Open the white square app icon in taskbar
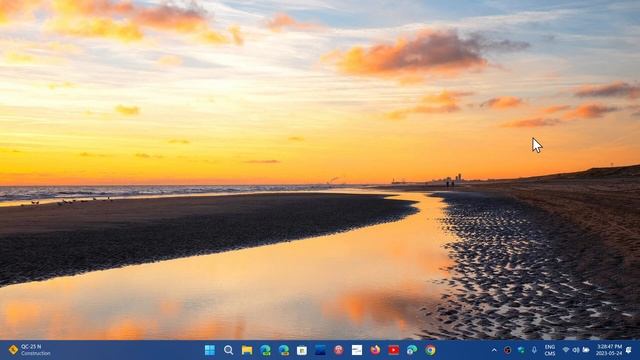 [x=357, y=350]
